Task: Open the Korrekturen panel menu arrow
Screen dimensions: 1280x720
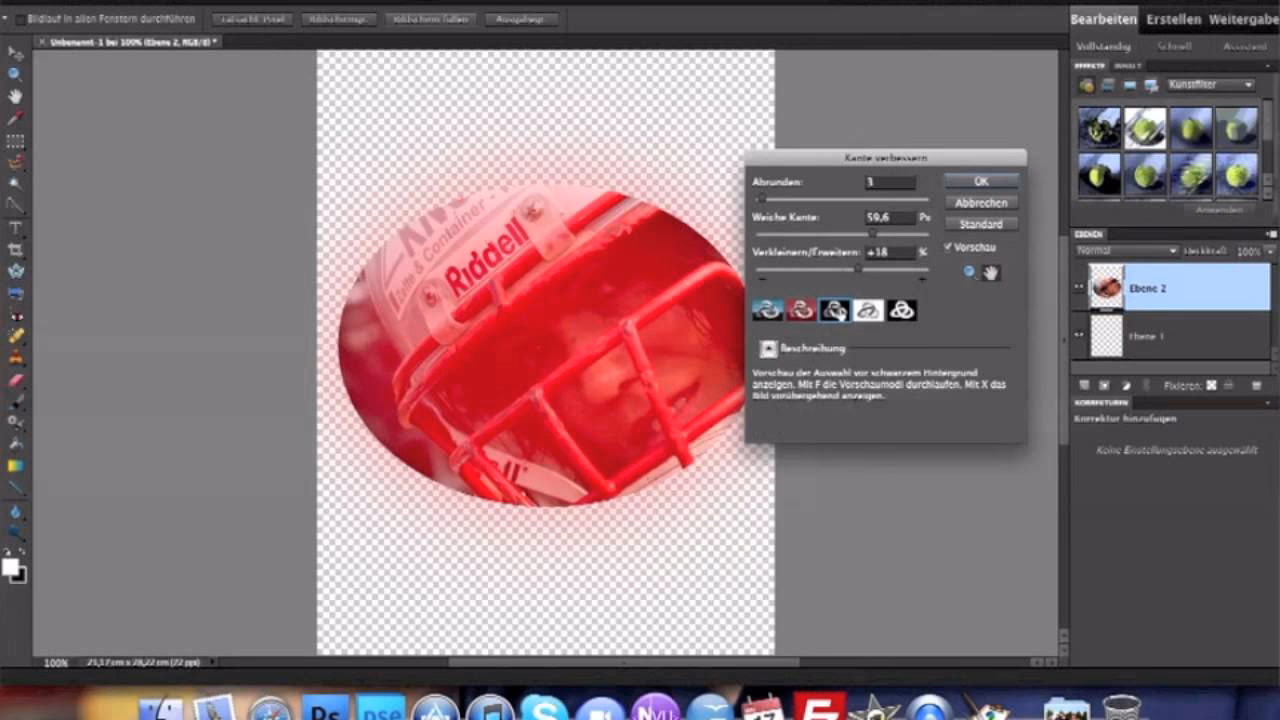Action: pos(1266,403)
